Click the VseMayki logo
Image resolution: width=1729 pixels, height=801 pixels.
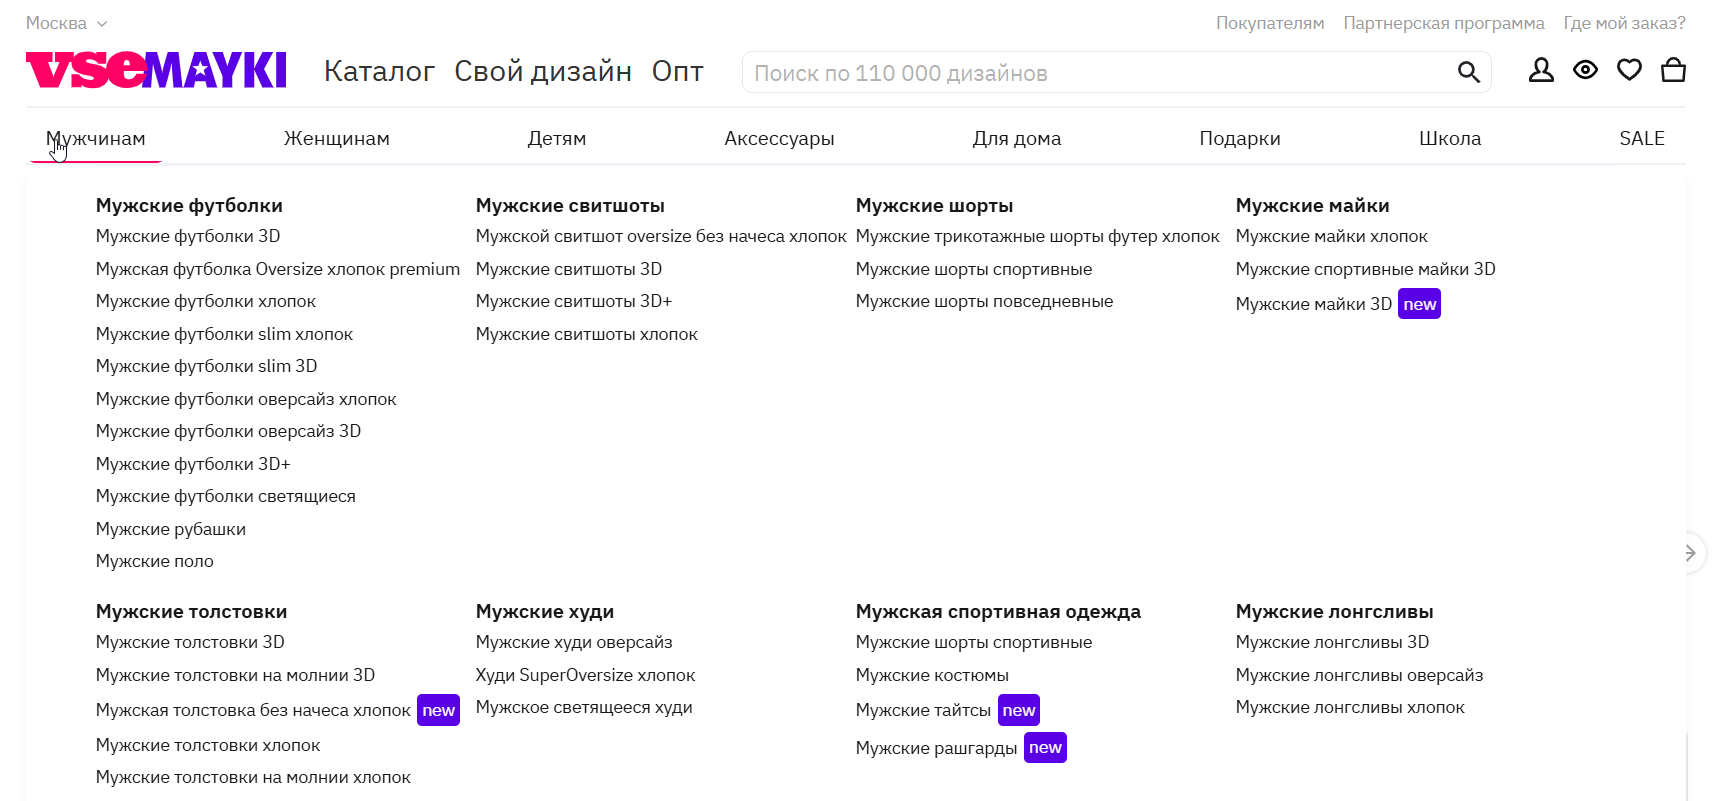coord(156,70)
